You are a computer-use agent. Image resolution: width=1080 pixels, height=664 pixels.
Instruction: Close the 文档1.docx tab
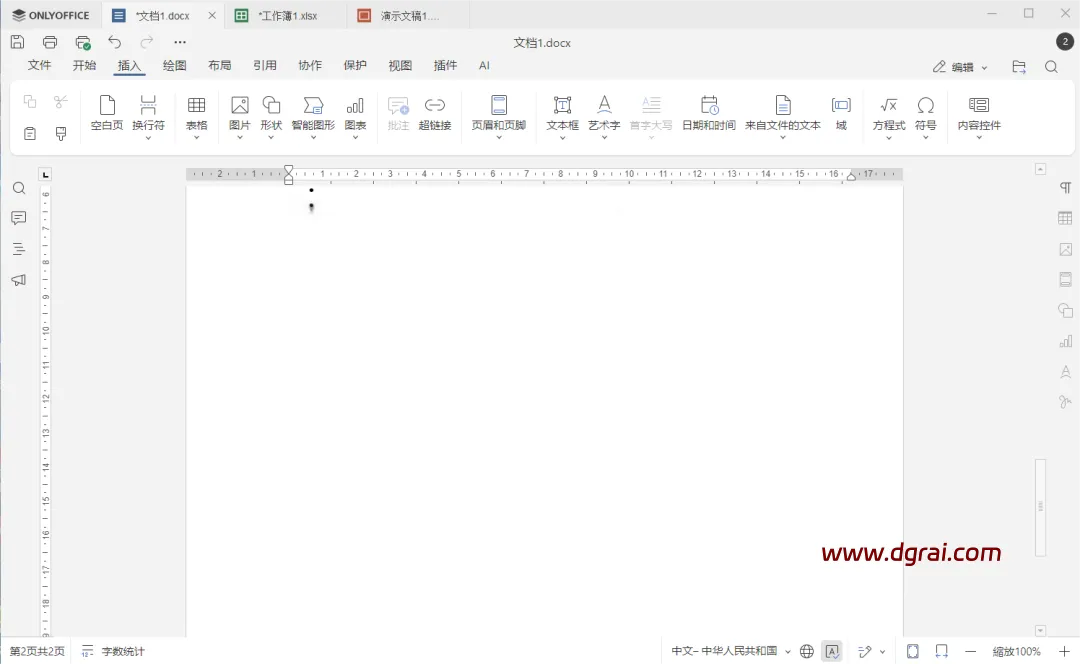tap(211, 15)
